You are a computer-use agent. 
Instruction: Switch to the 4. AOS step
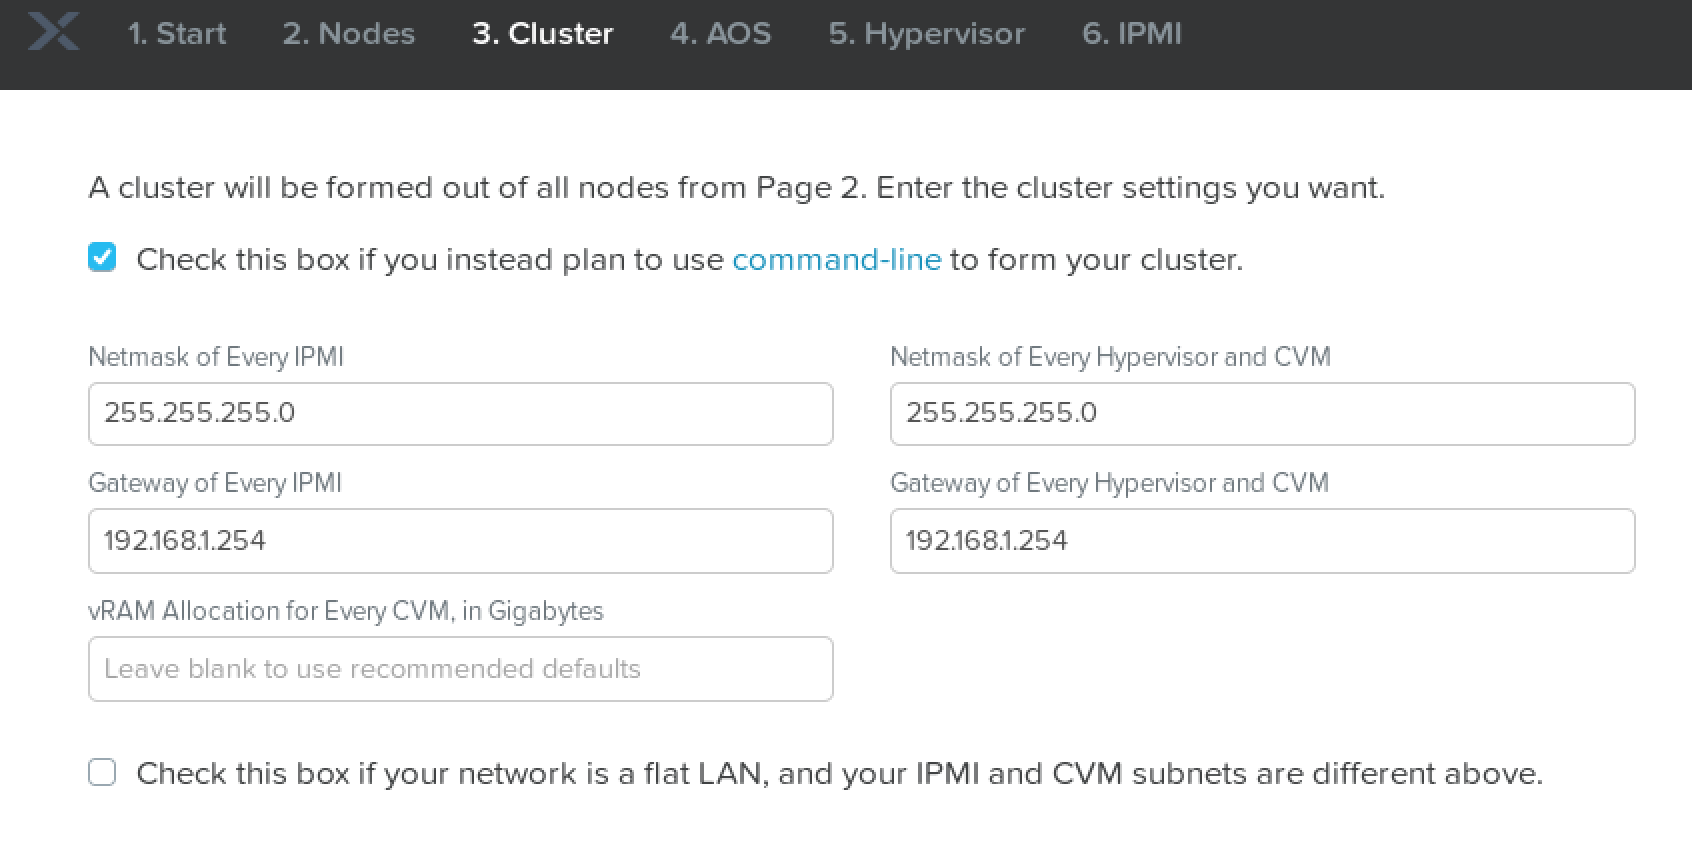click(x=720, y=34)
